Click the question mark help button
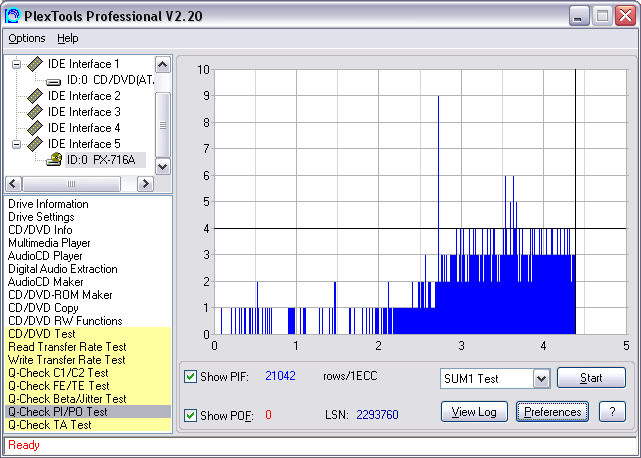Screen dimensions: 641x458 [612, 411]
